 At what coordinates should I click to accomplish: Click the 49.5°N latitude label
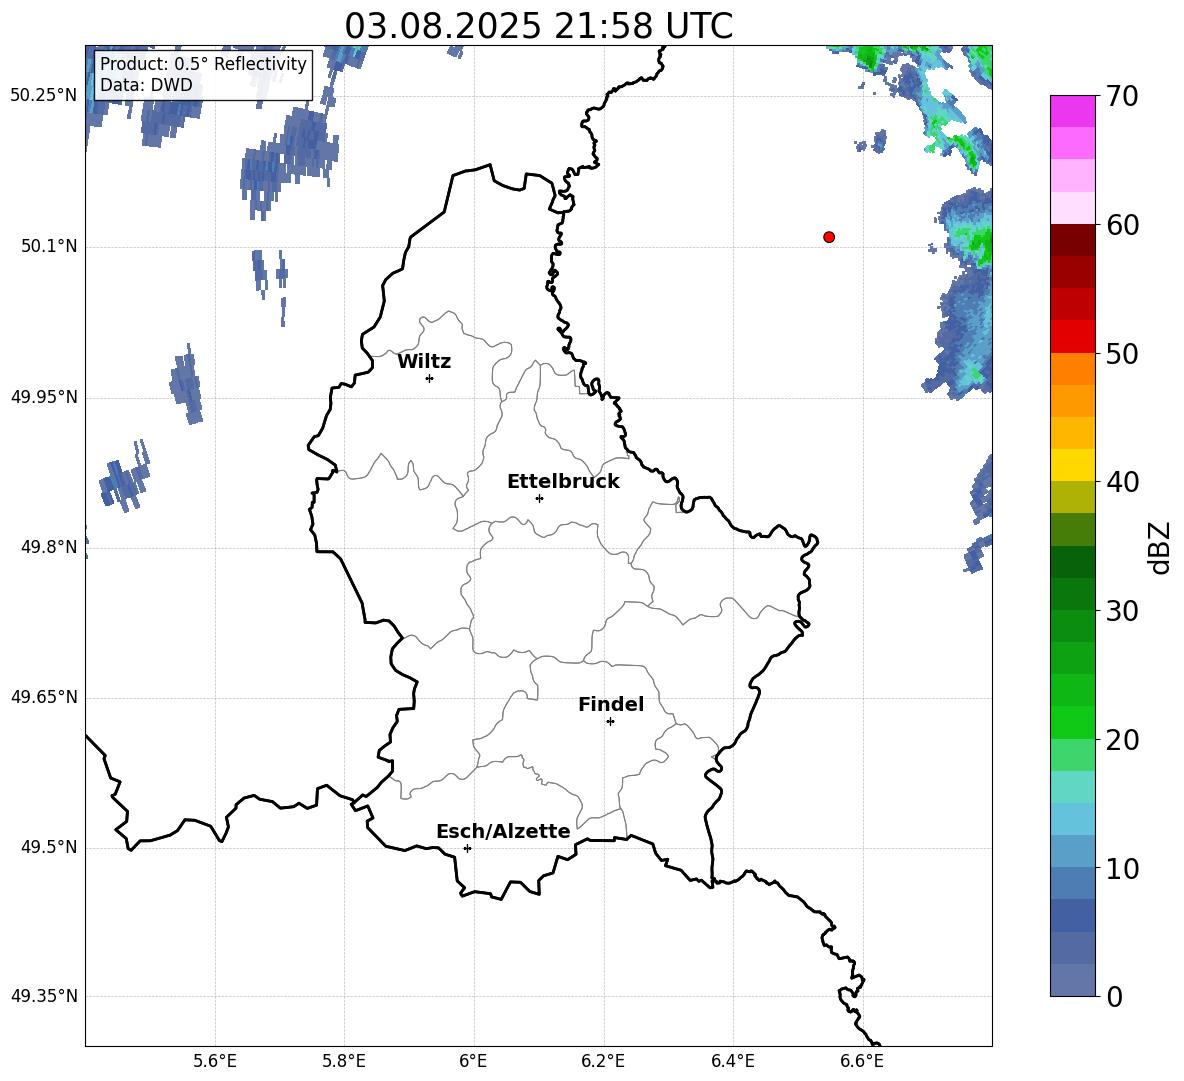(49, 847)
